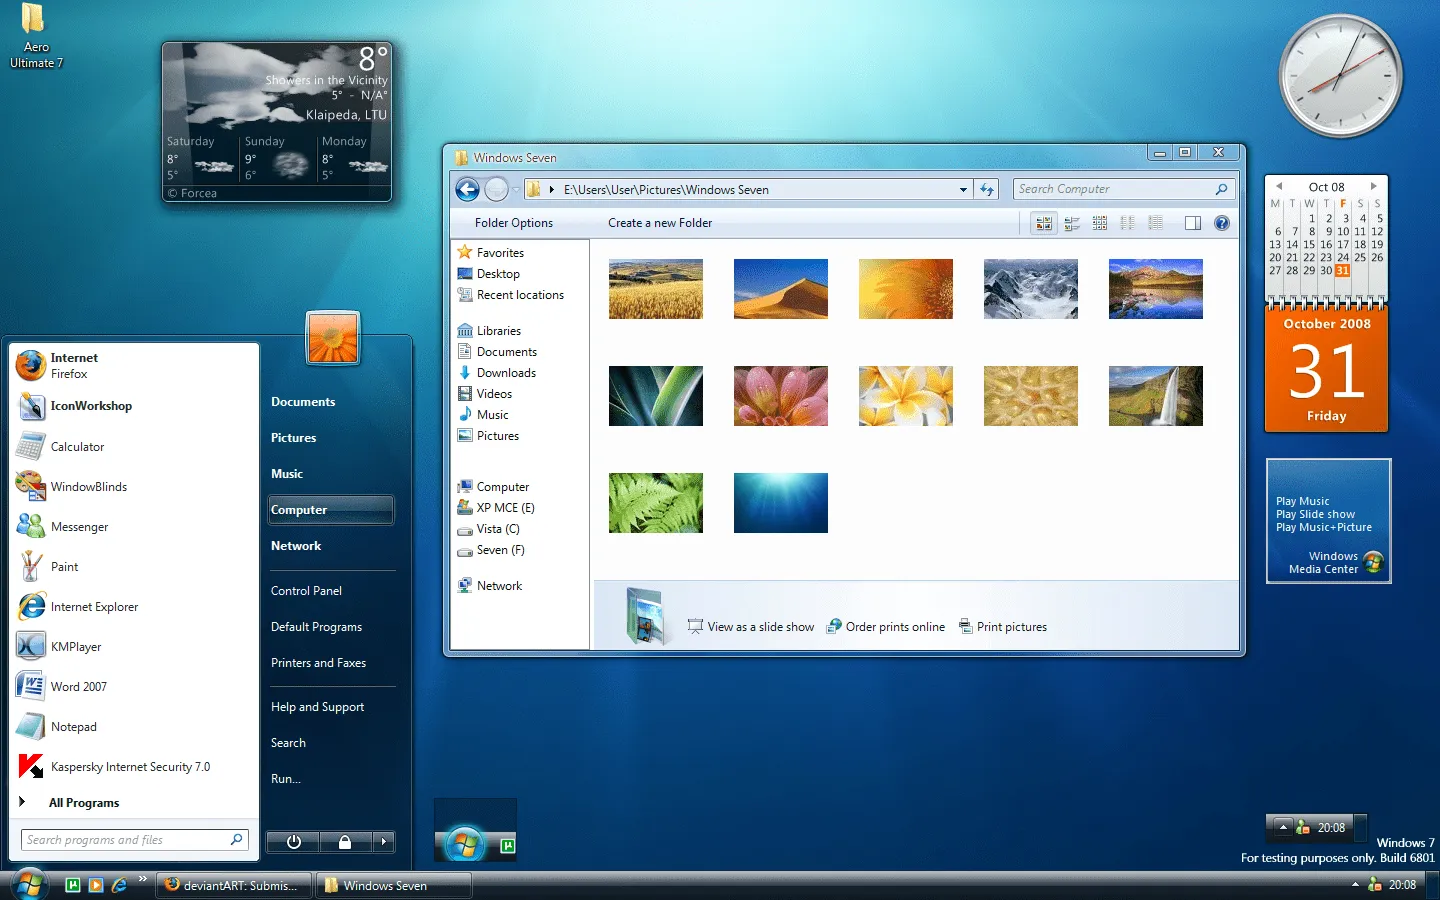Launch uTorrent from the taskbar quick launch

[72, 884]
